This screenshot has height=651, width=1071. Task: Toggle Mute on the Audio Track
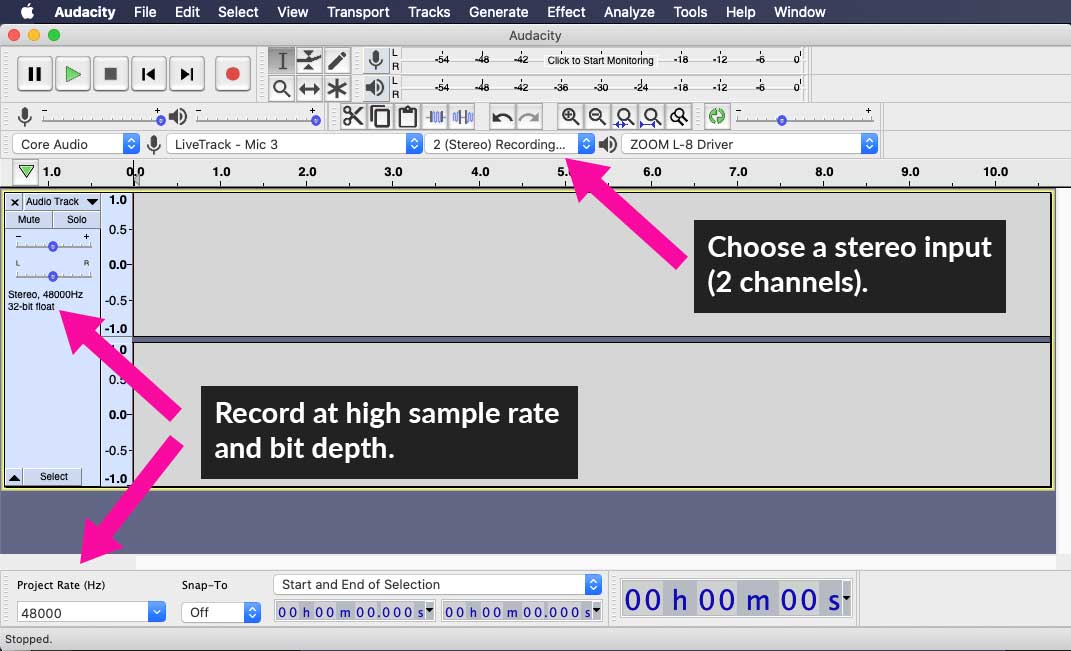click(x=29, y=219)
